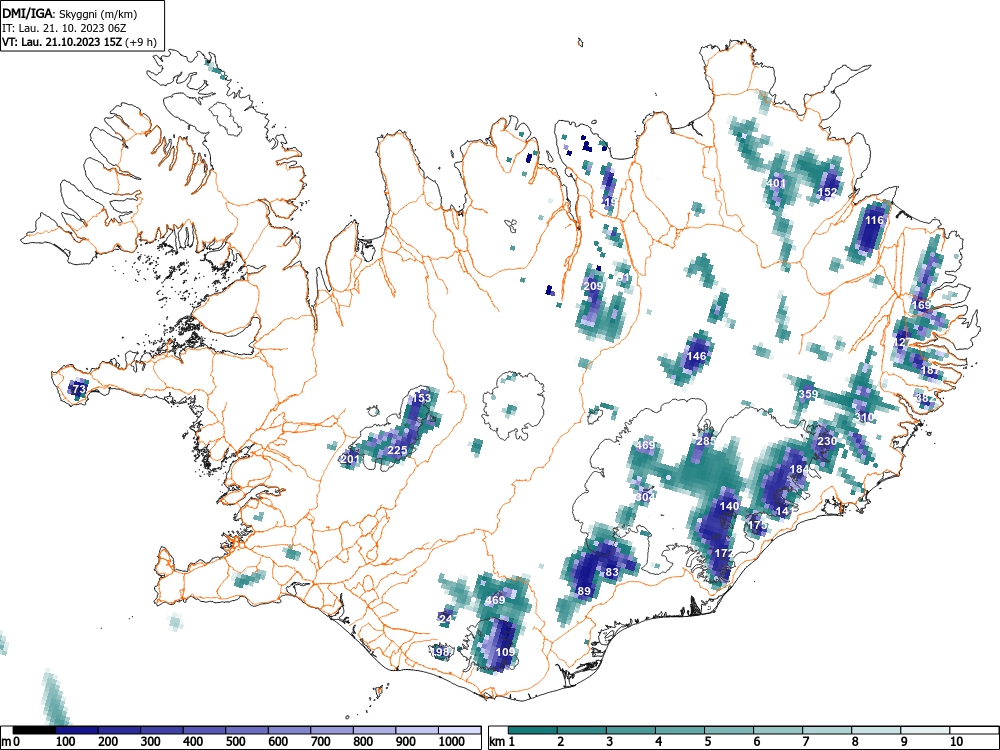
Task: Click the 230 visibility value on the map
Action: tap(827, 441)
